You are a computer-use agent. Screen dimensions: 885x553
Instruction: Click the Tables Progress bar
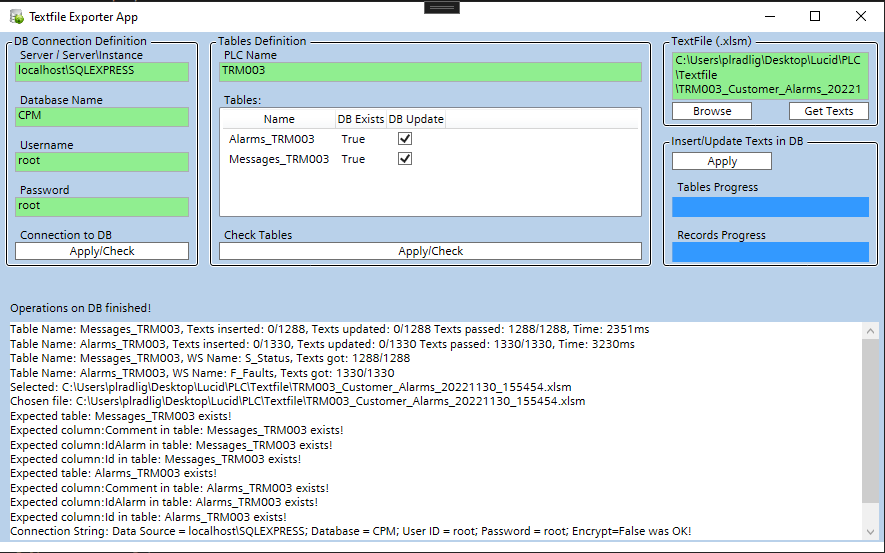(x=770, y=207)
